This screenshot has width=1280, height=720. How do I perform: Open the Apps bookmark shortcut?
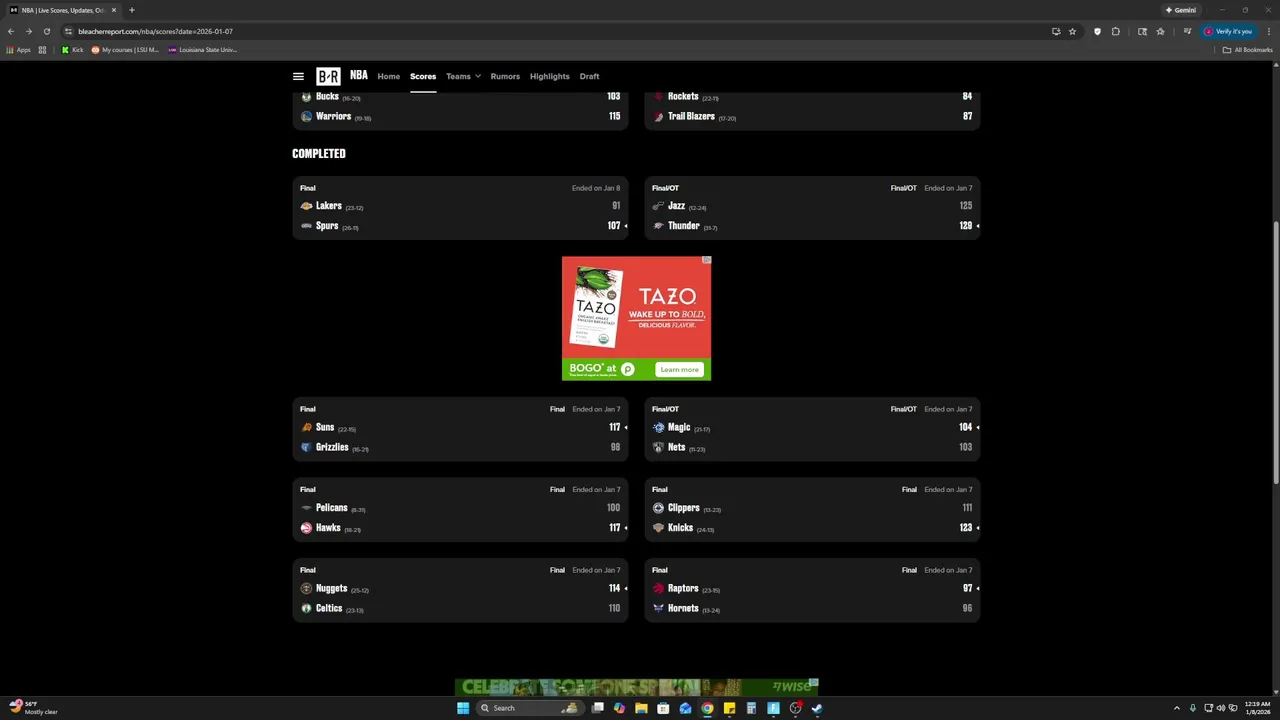click(x=18, y=50)
